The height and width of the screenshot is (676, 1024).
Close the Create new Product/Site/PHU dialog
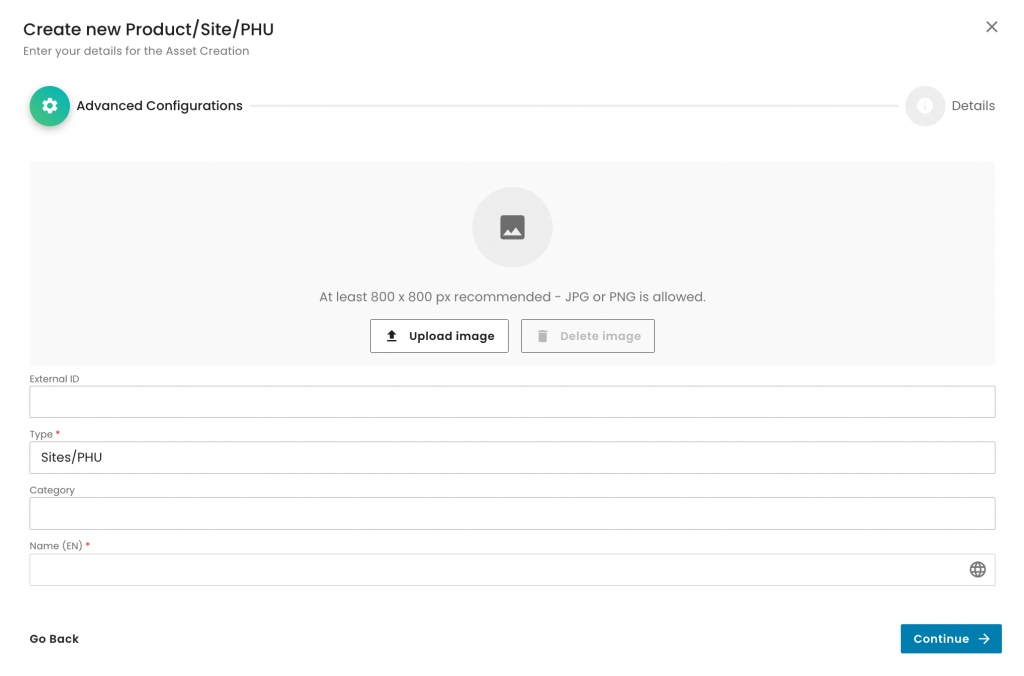coord(991,27)
